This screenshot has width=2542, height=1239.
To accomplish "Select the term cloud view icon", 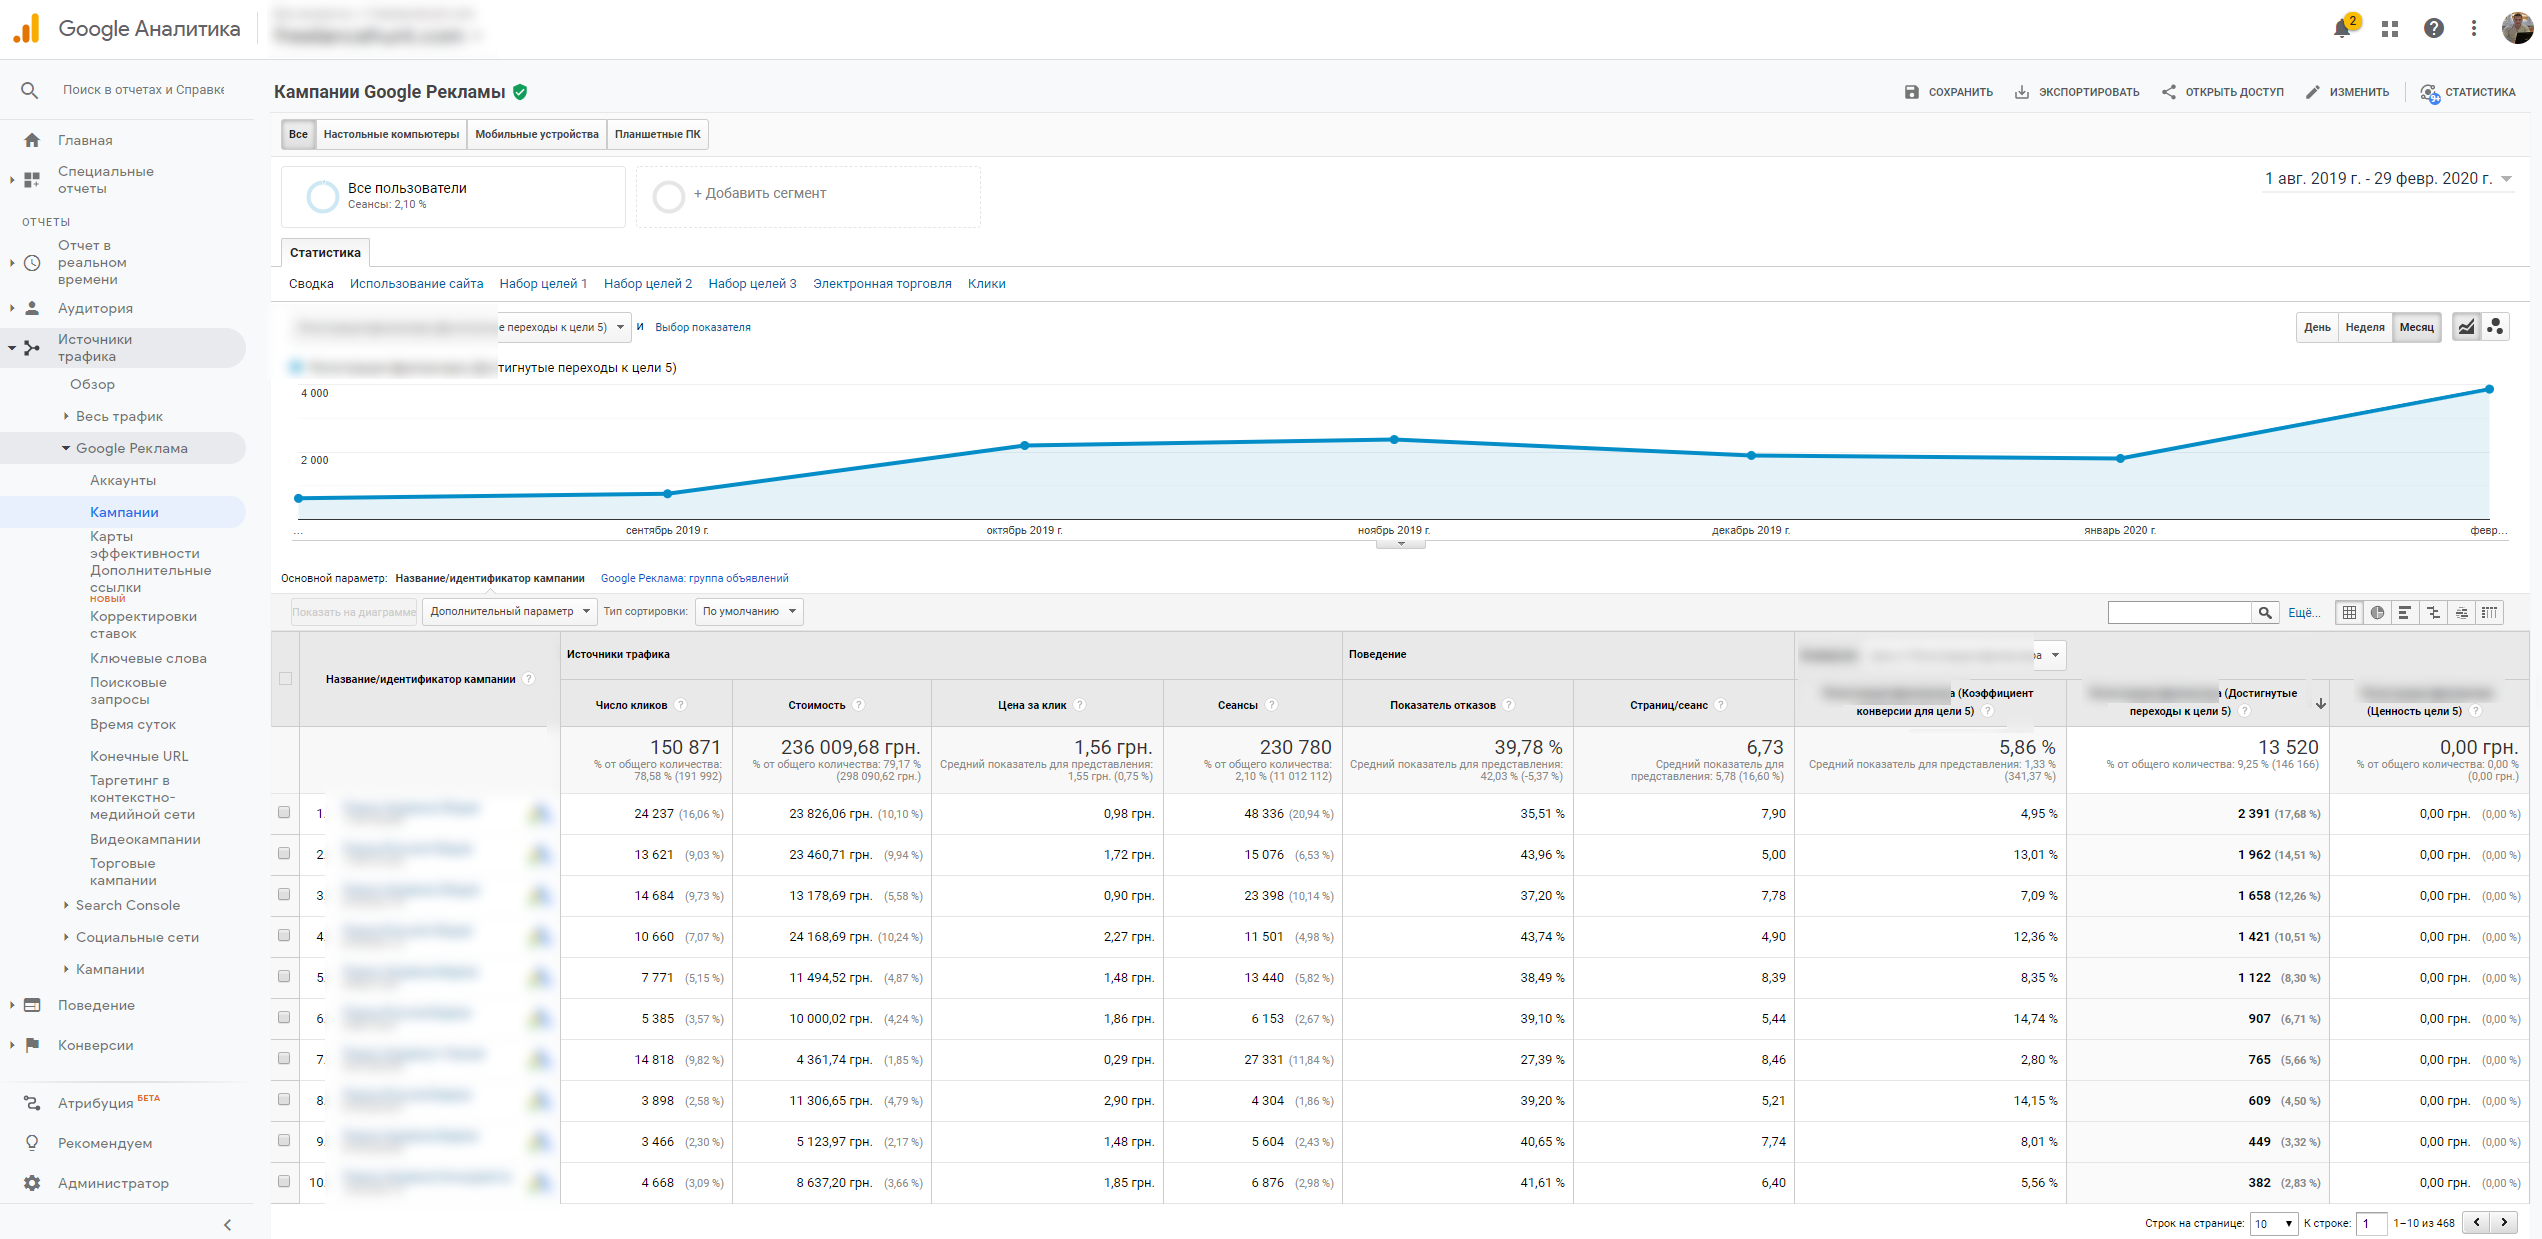I will tap(2461, 612).
